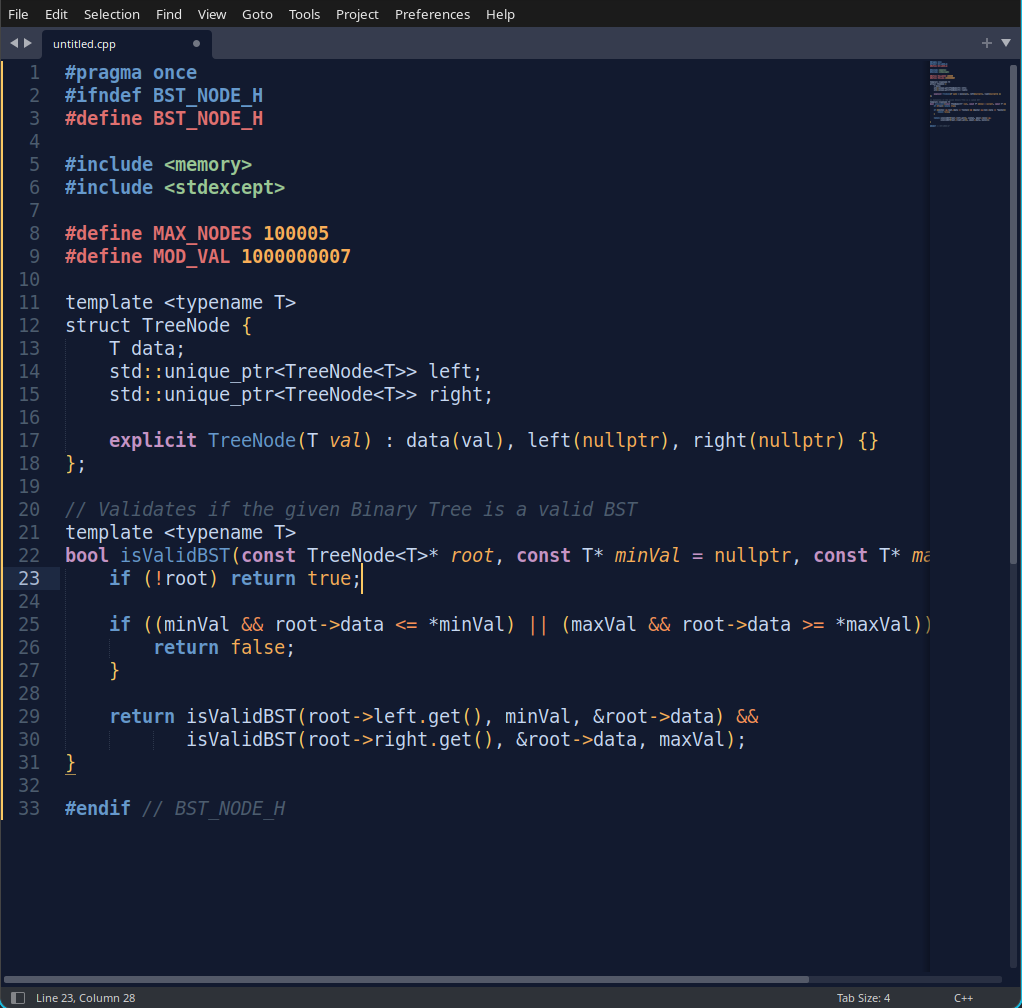Viewport: 1022px width, 1008px height.
Task: Click the value 100005 in MAX_NODES define
Action: (x=296, y=233)
